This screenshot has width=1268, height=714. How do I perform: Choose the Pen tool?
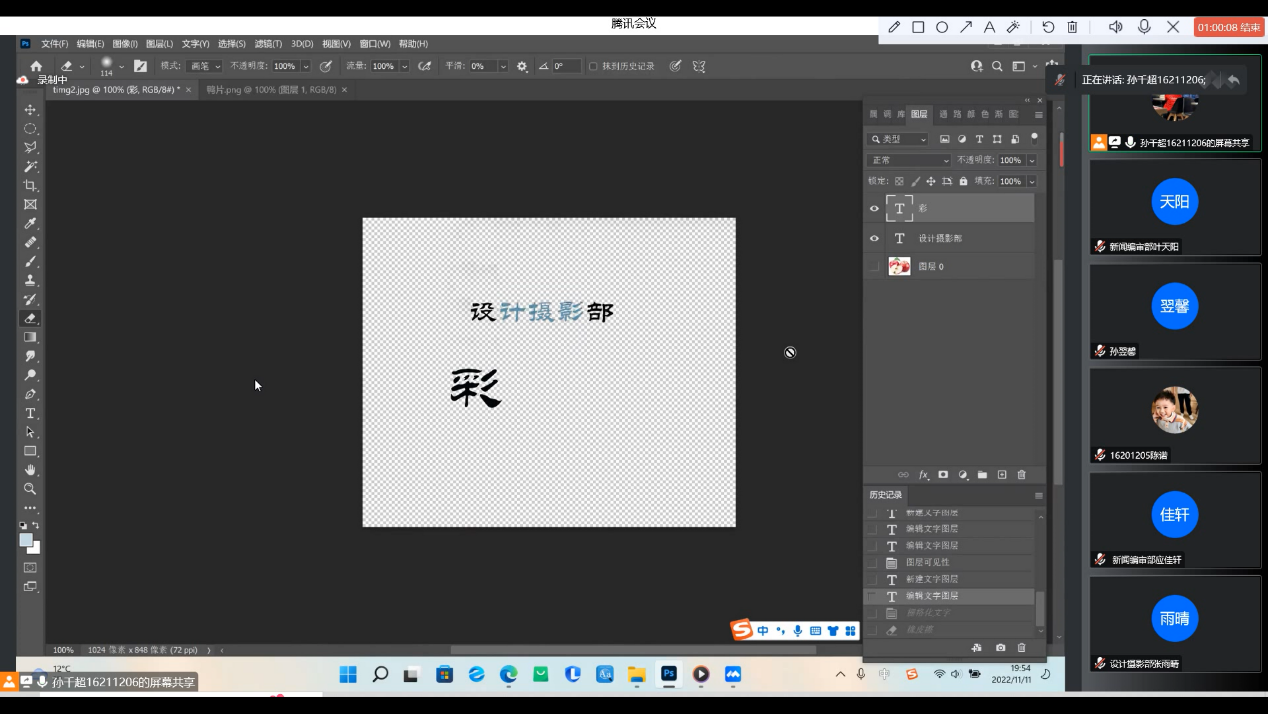[30, 395]
